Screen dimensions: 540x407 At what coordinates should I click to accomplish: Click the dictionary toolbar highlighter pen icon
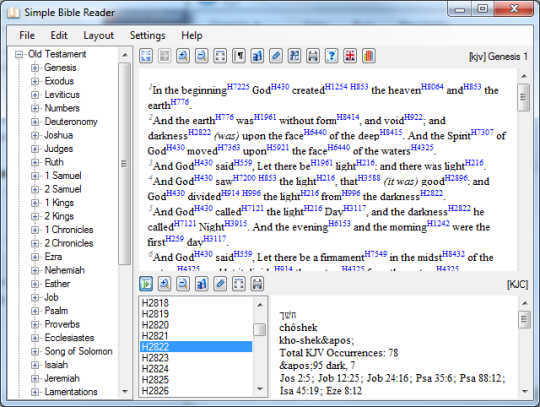220,284
